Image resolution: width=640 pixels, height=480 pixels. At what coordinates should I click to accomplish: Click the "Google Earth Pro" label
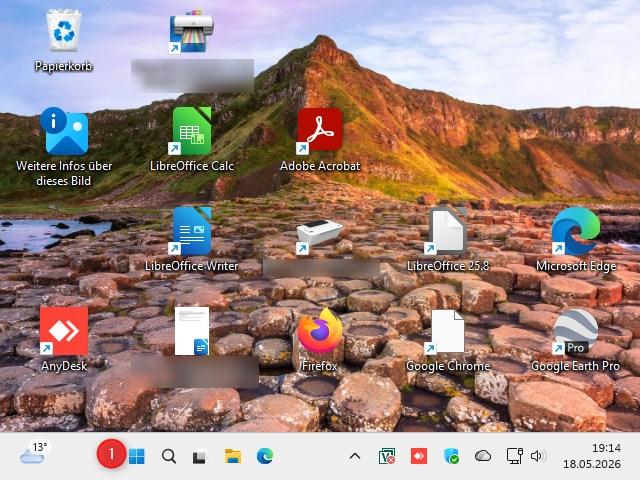click(576, 366)
